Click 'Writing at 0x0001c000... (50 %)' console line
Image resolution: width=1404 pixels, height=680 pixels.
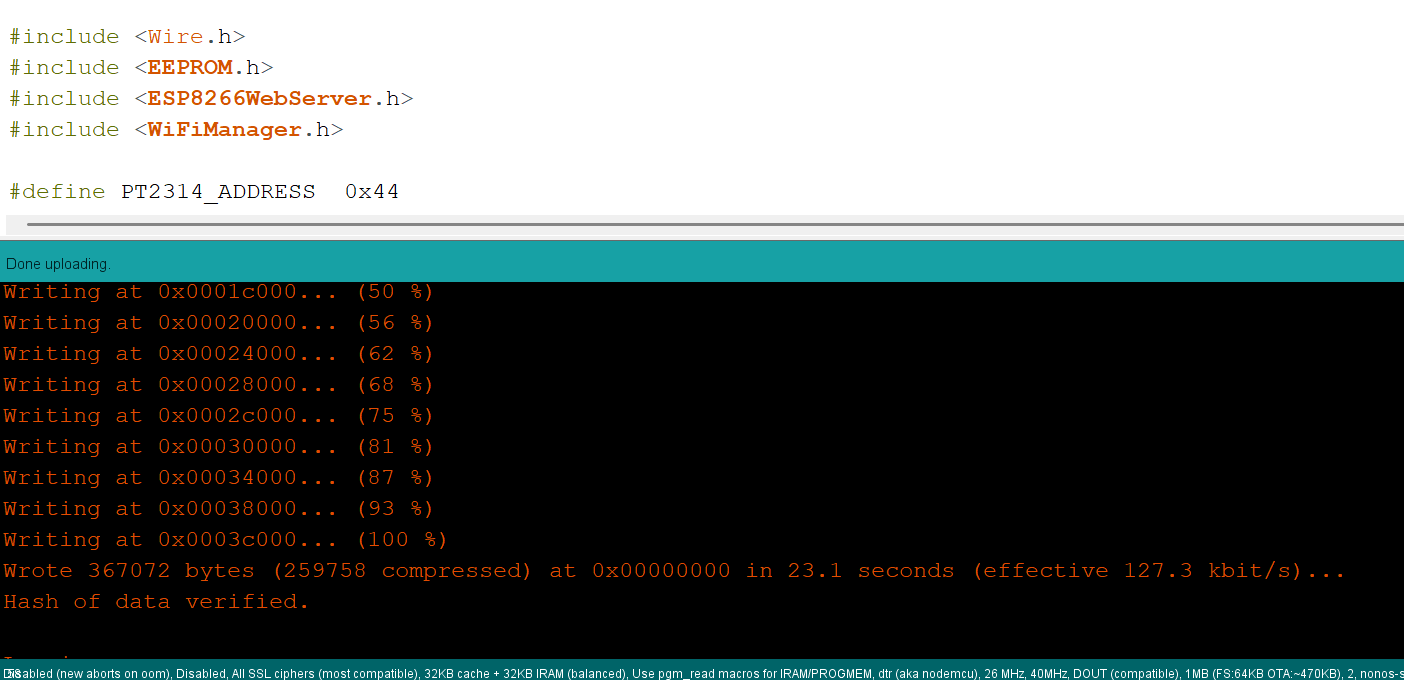point(218,292)
